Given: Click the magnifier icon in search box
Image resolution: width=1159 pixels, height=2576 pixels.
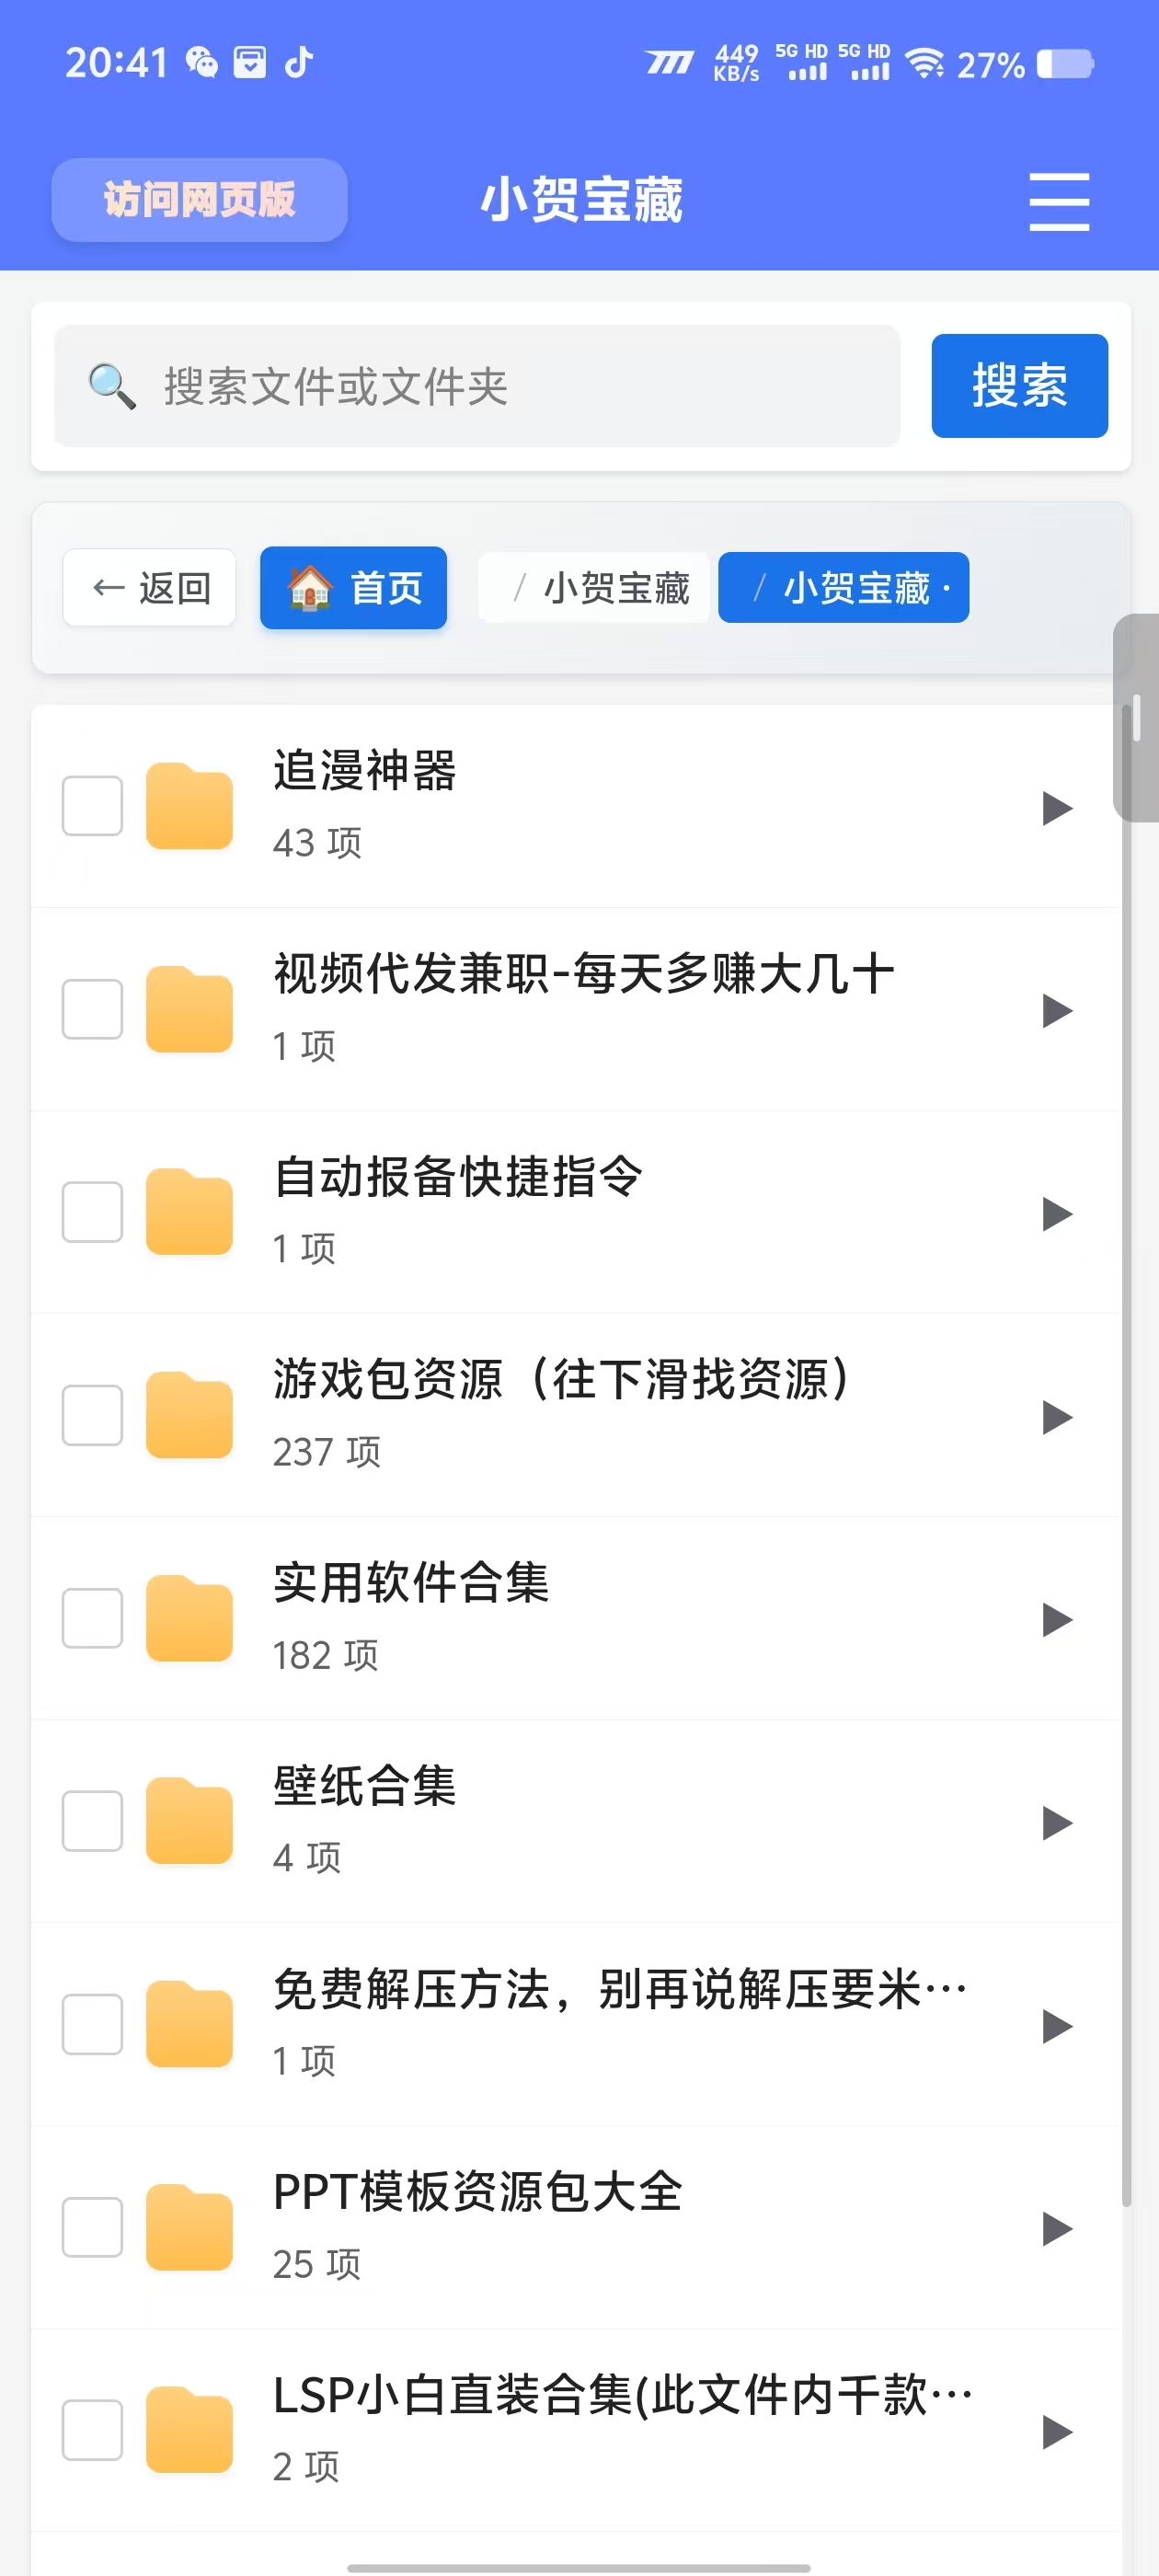Looking at the screenshot, I should pyautogui.click(x=111, y=386).
